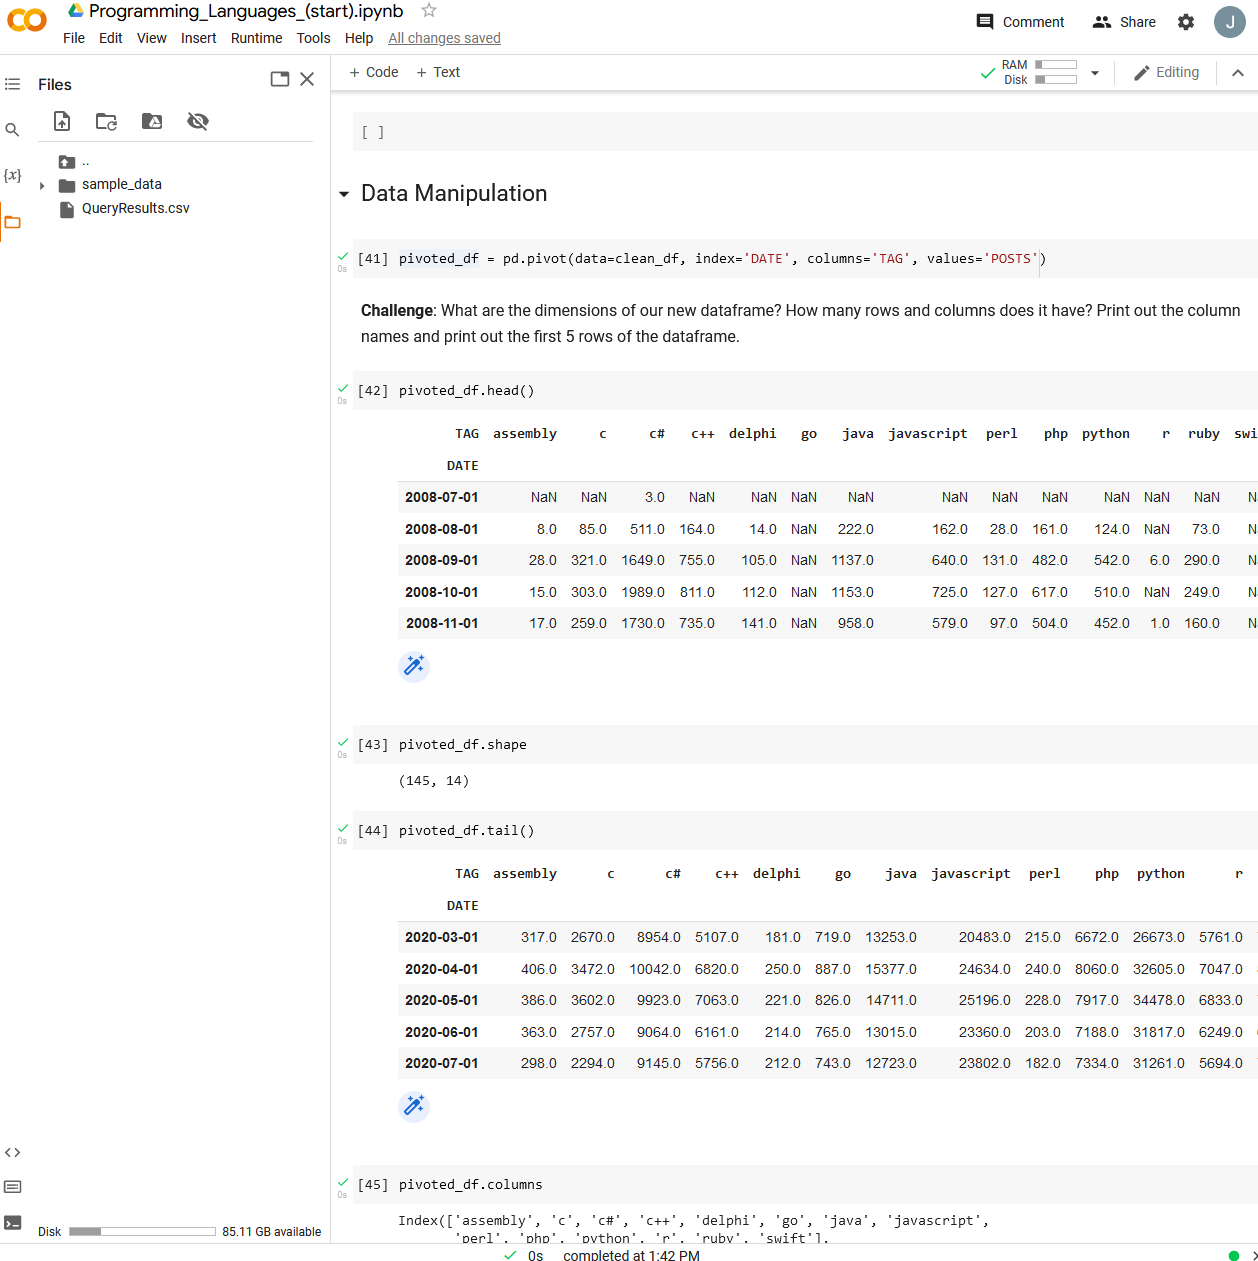The width and height of the screenshot is (1258, 1261).
Task: Toggle visibility of hidden files in Files panel
Action: pyautogui.click(x=197, y=120)
